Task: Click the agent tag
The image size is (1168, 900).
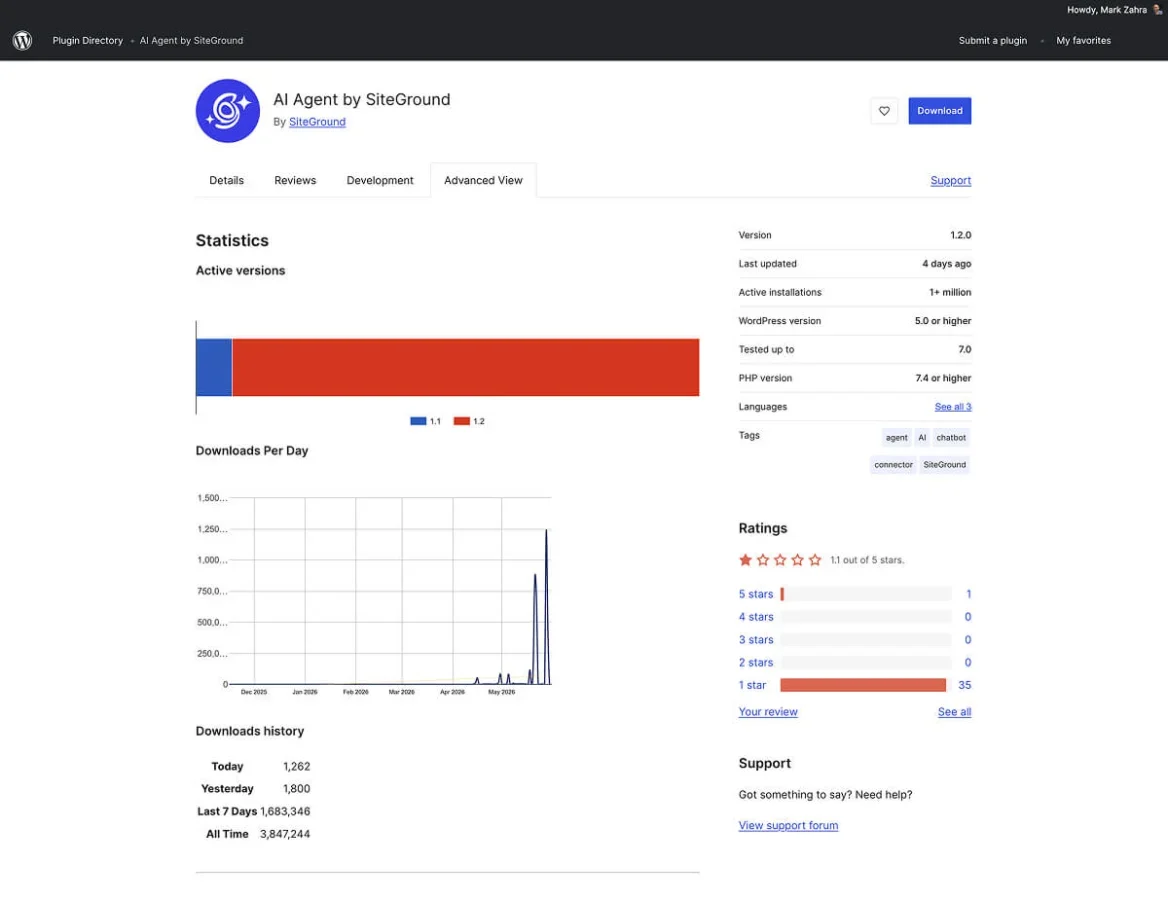Action: pos(897,438)
